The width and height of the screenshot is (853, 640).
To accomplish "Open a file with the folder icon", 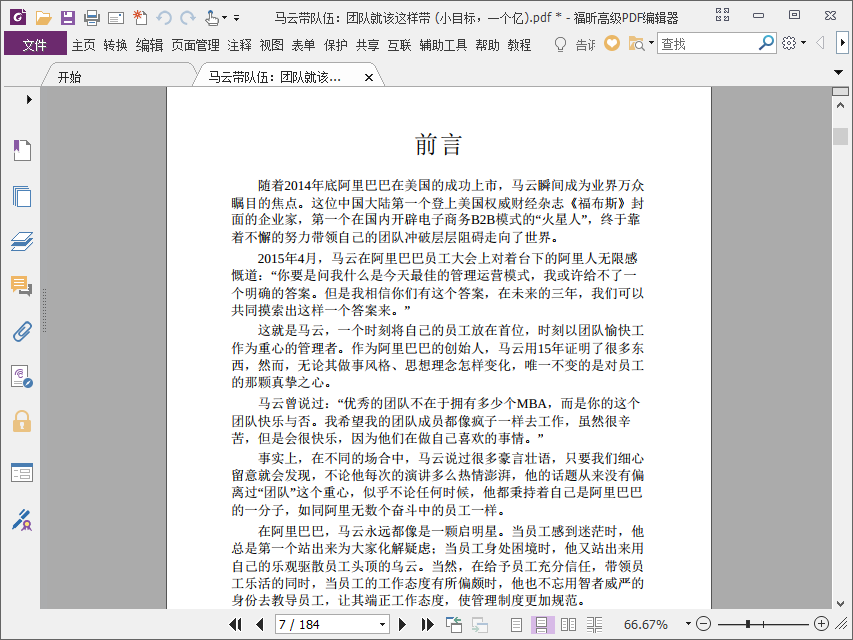I will (x=44, y=18).
